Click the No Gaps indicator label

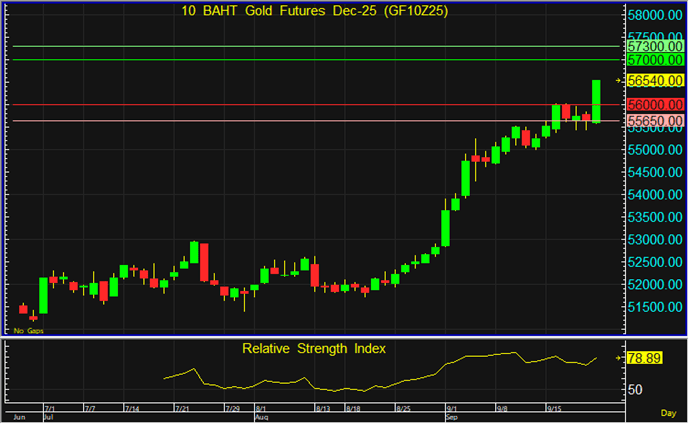pos(27,330)
